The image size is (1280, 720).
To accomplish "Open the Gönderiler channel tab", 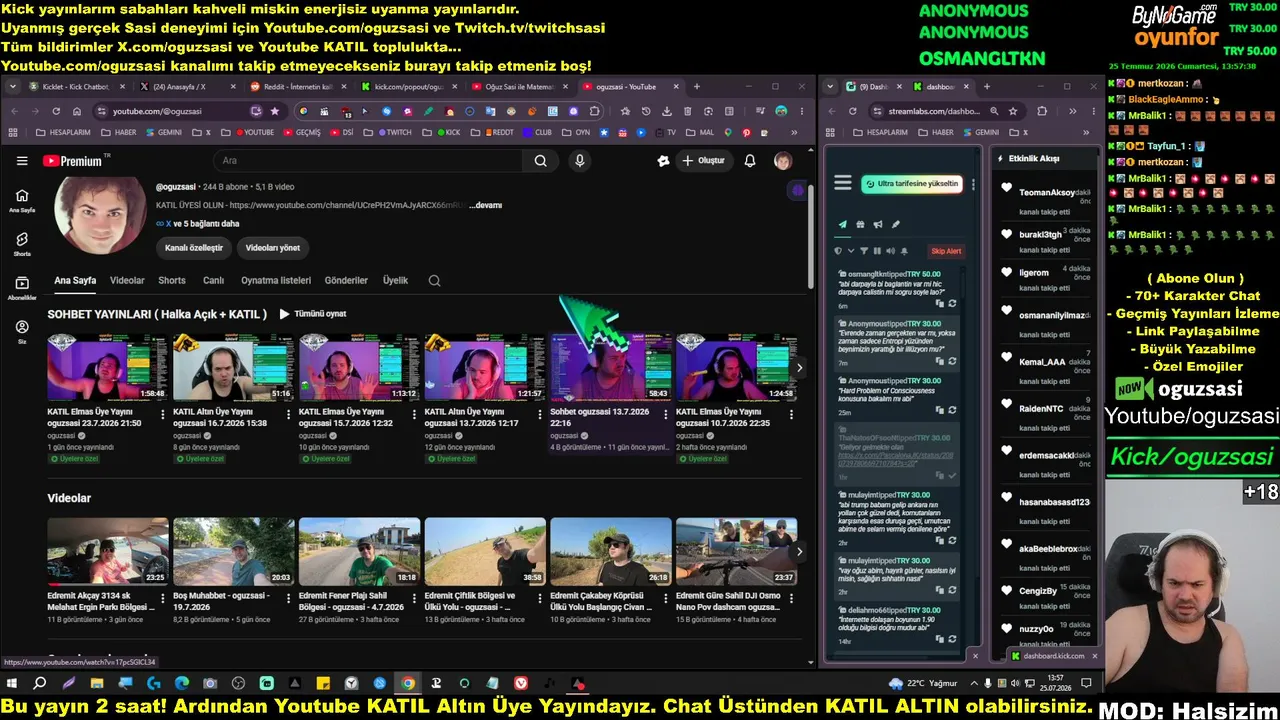I will [346, 281].
